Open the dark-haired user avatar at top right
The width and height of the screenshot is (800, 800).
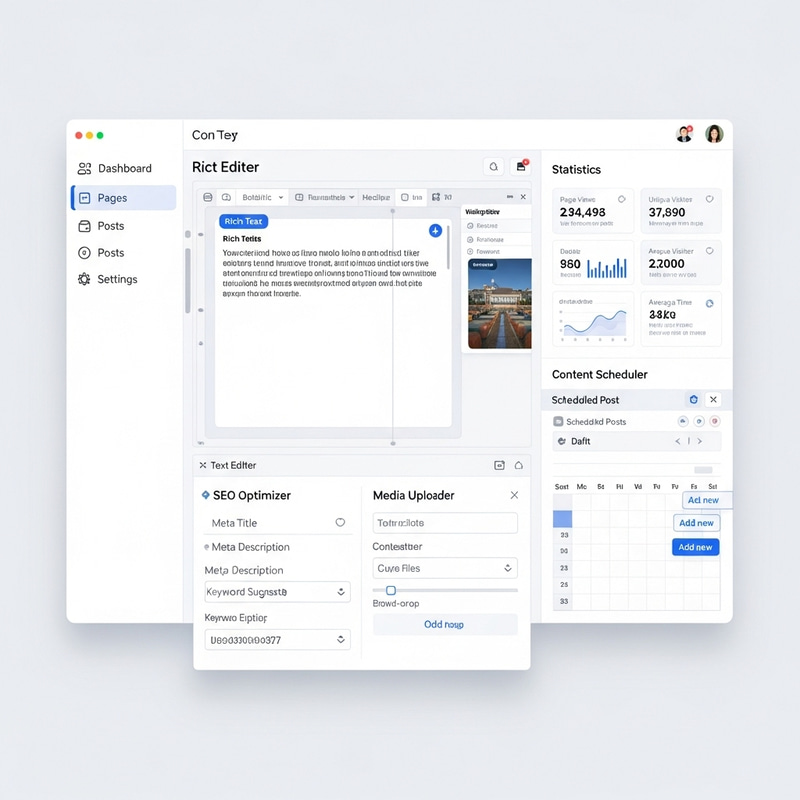[714, 134]
